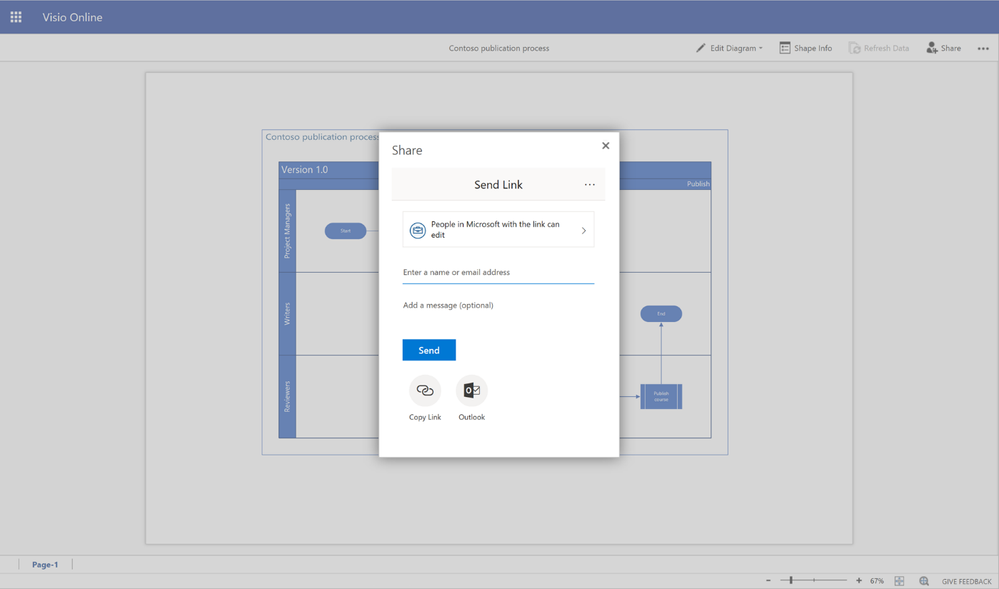This screenshot has height=589, width=999.
Task: Click the Writers swimlane label
Action: click(x=287, y=314)
